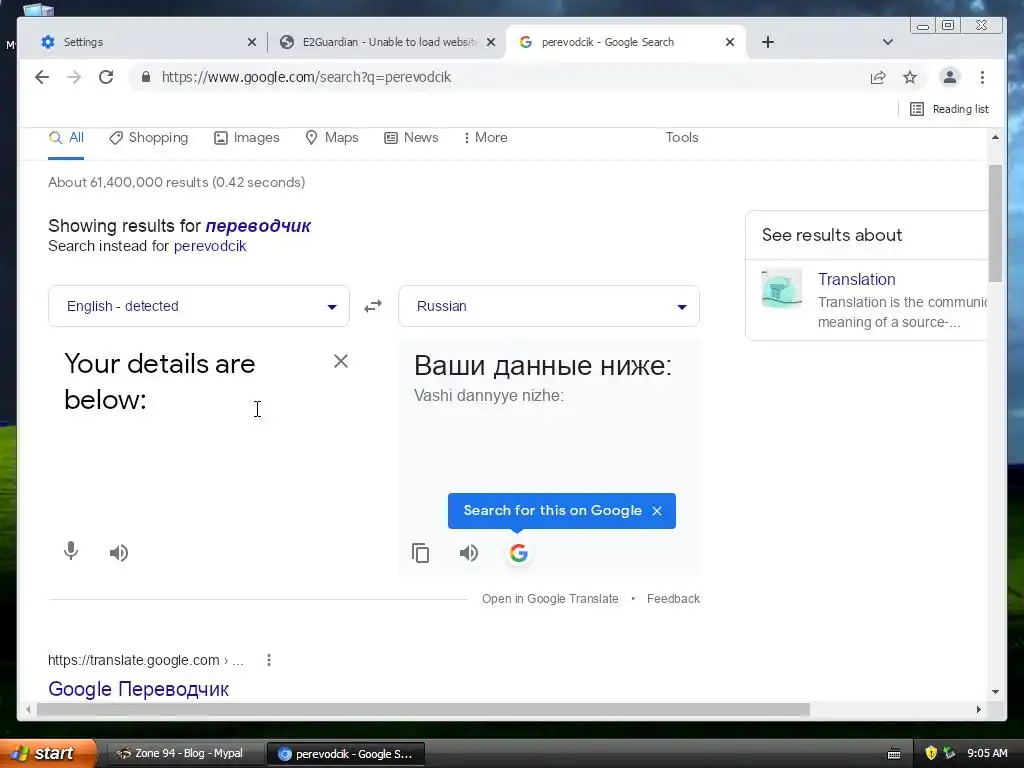This screenshot has height=768, width=1024.
Task: Select the All search filter
Action: pyautogui.click(x=66, y=138)
